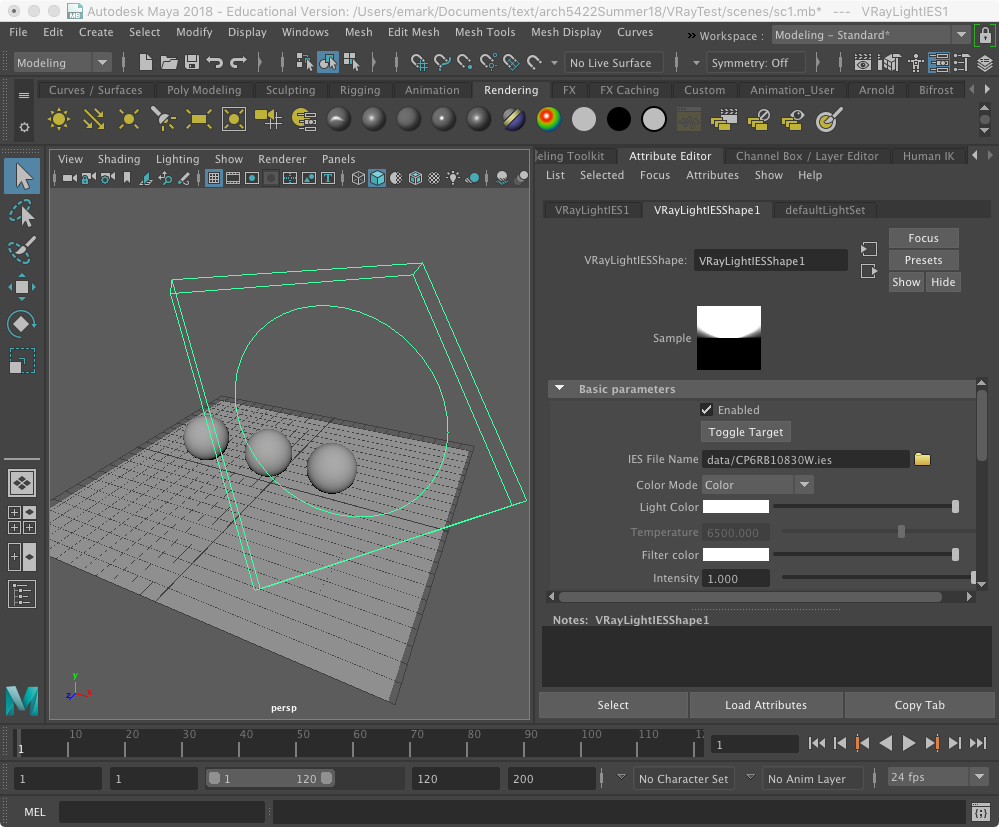Select the VRayLightIES1 node tab
Screen dimensions: 999x827
[x=592, y=210]
